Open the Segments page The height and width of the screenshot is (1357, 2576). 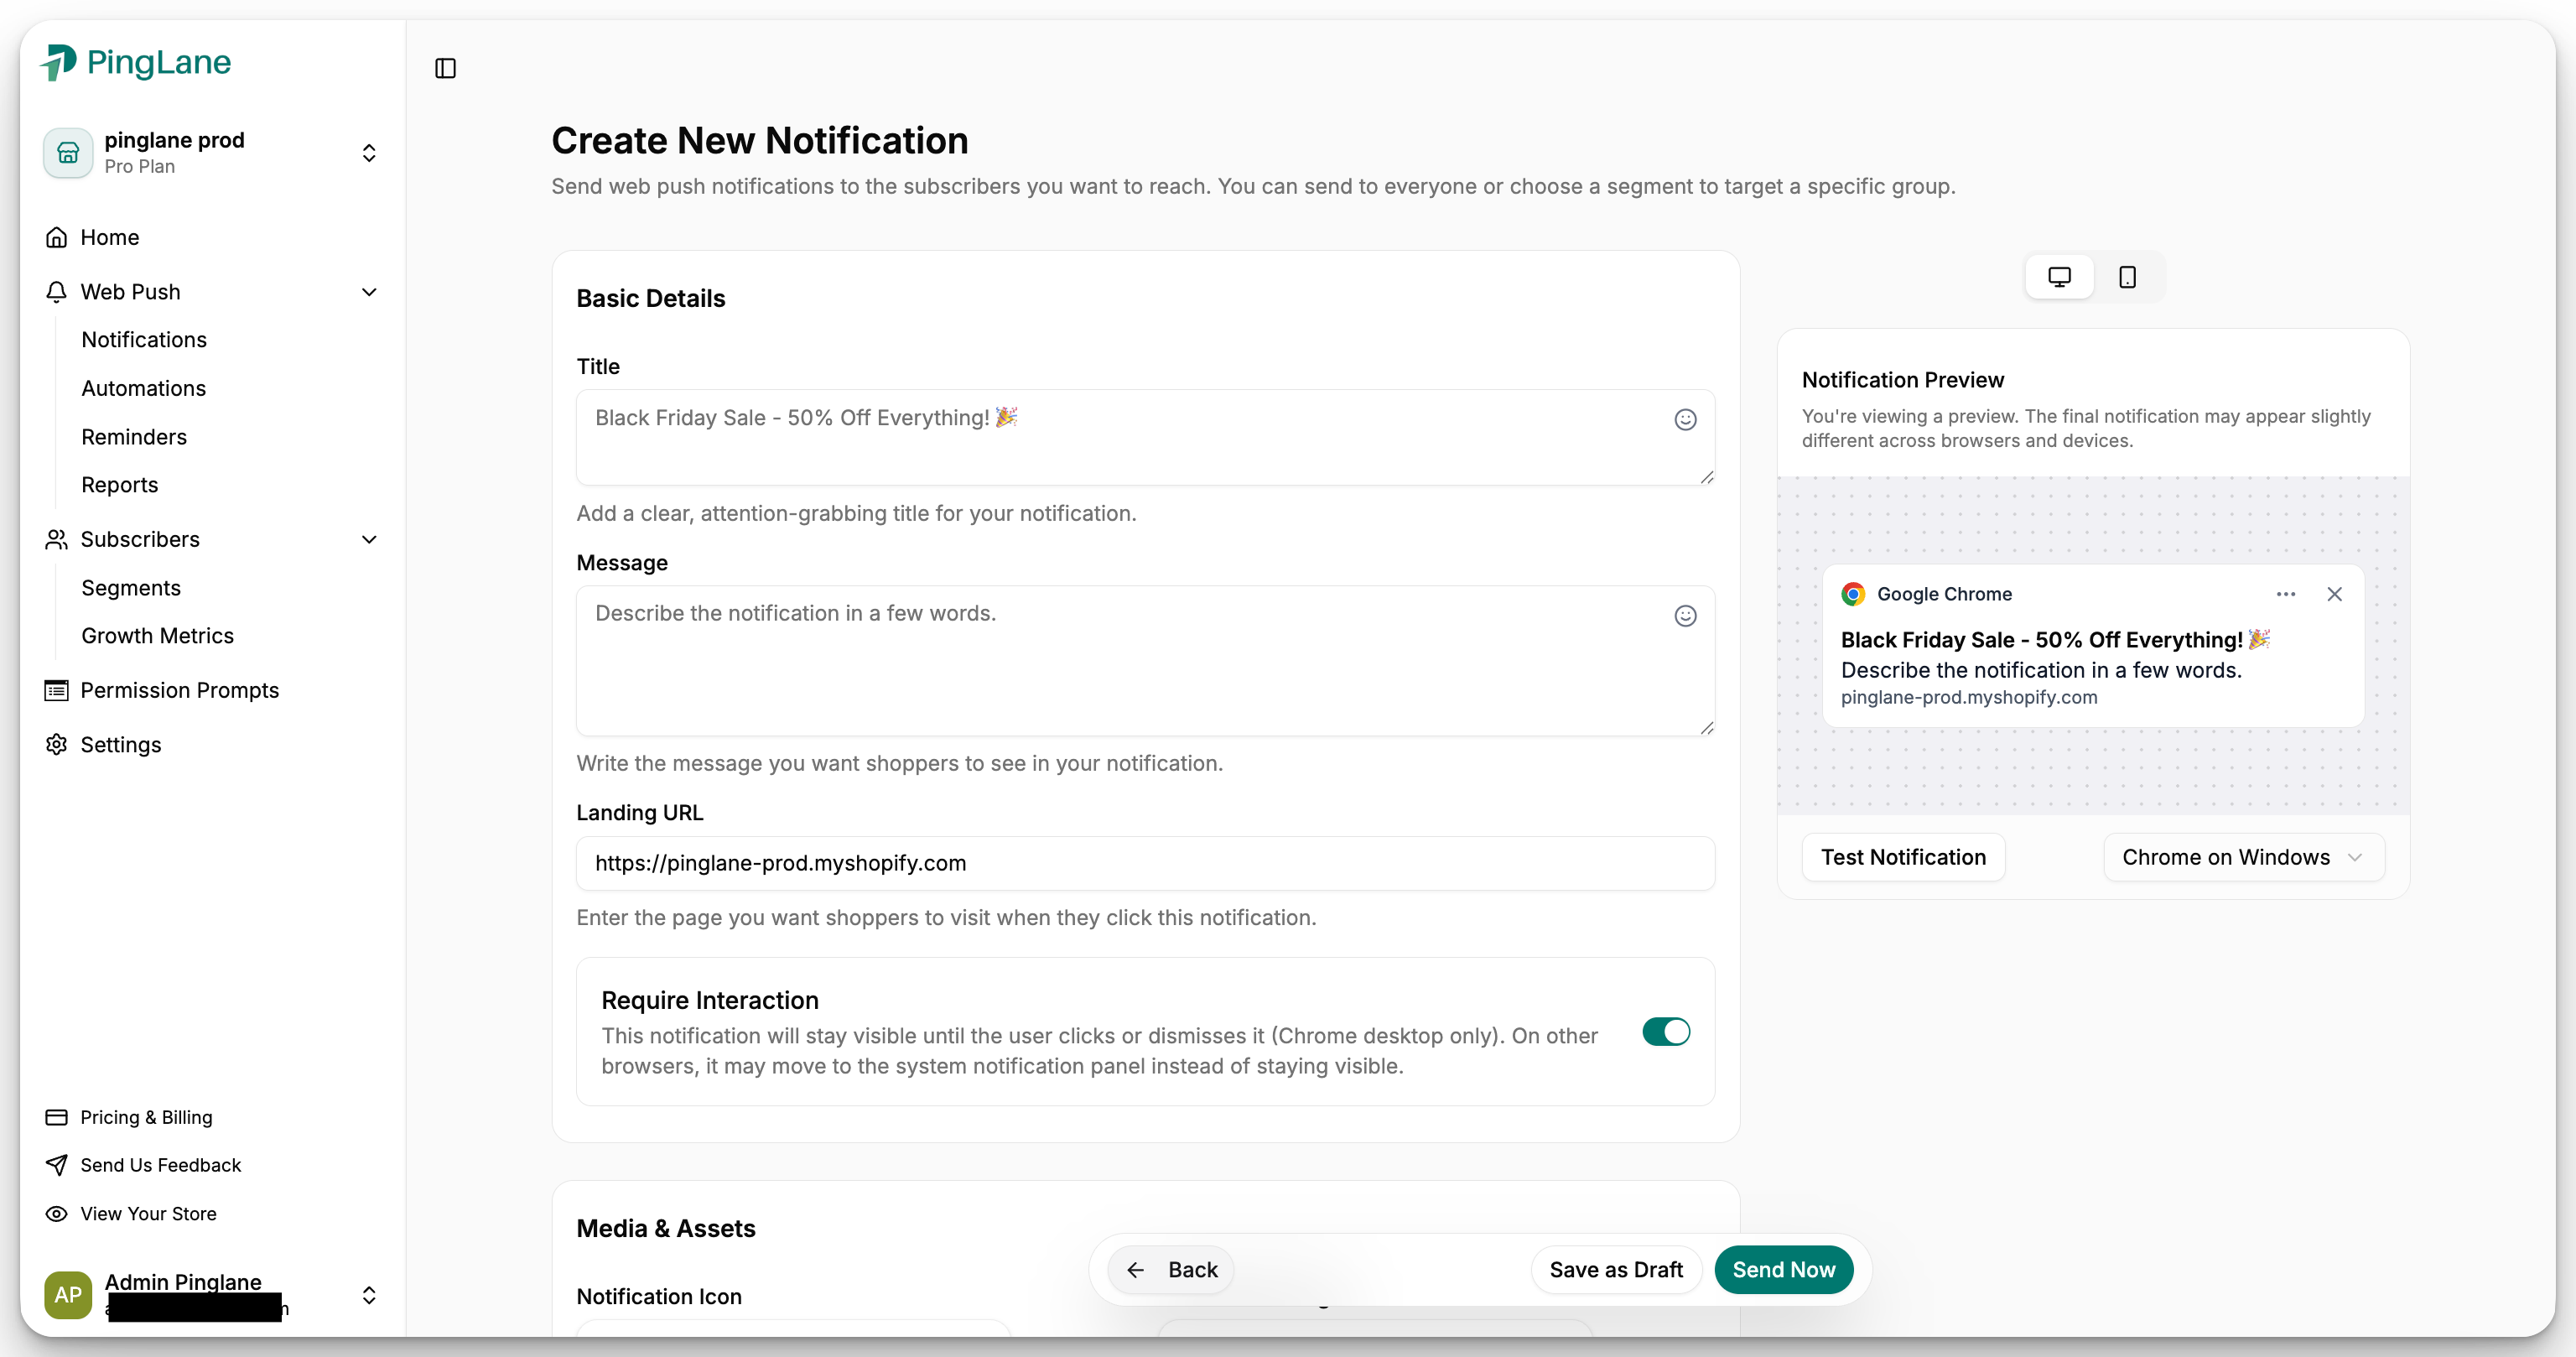click(x=131, y=588)
